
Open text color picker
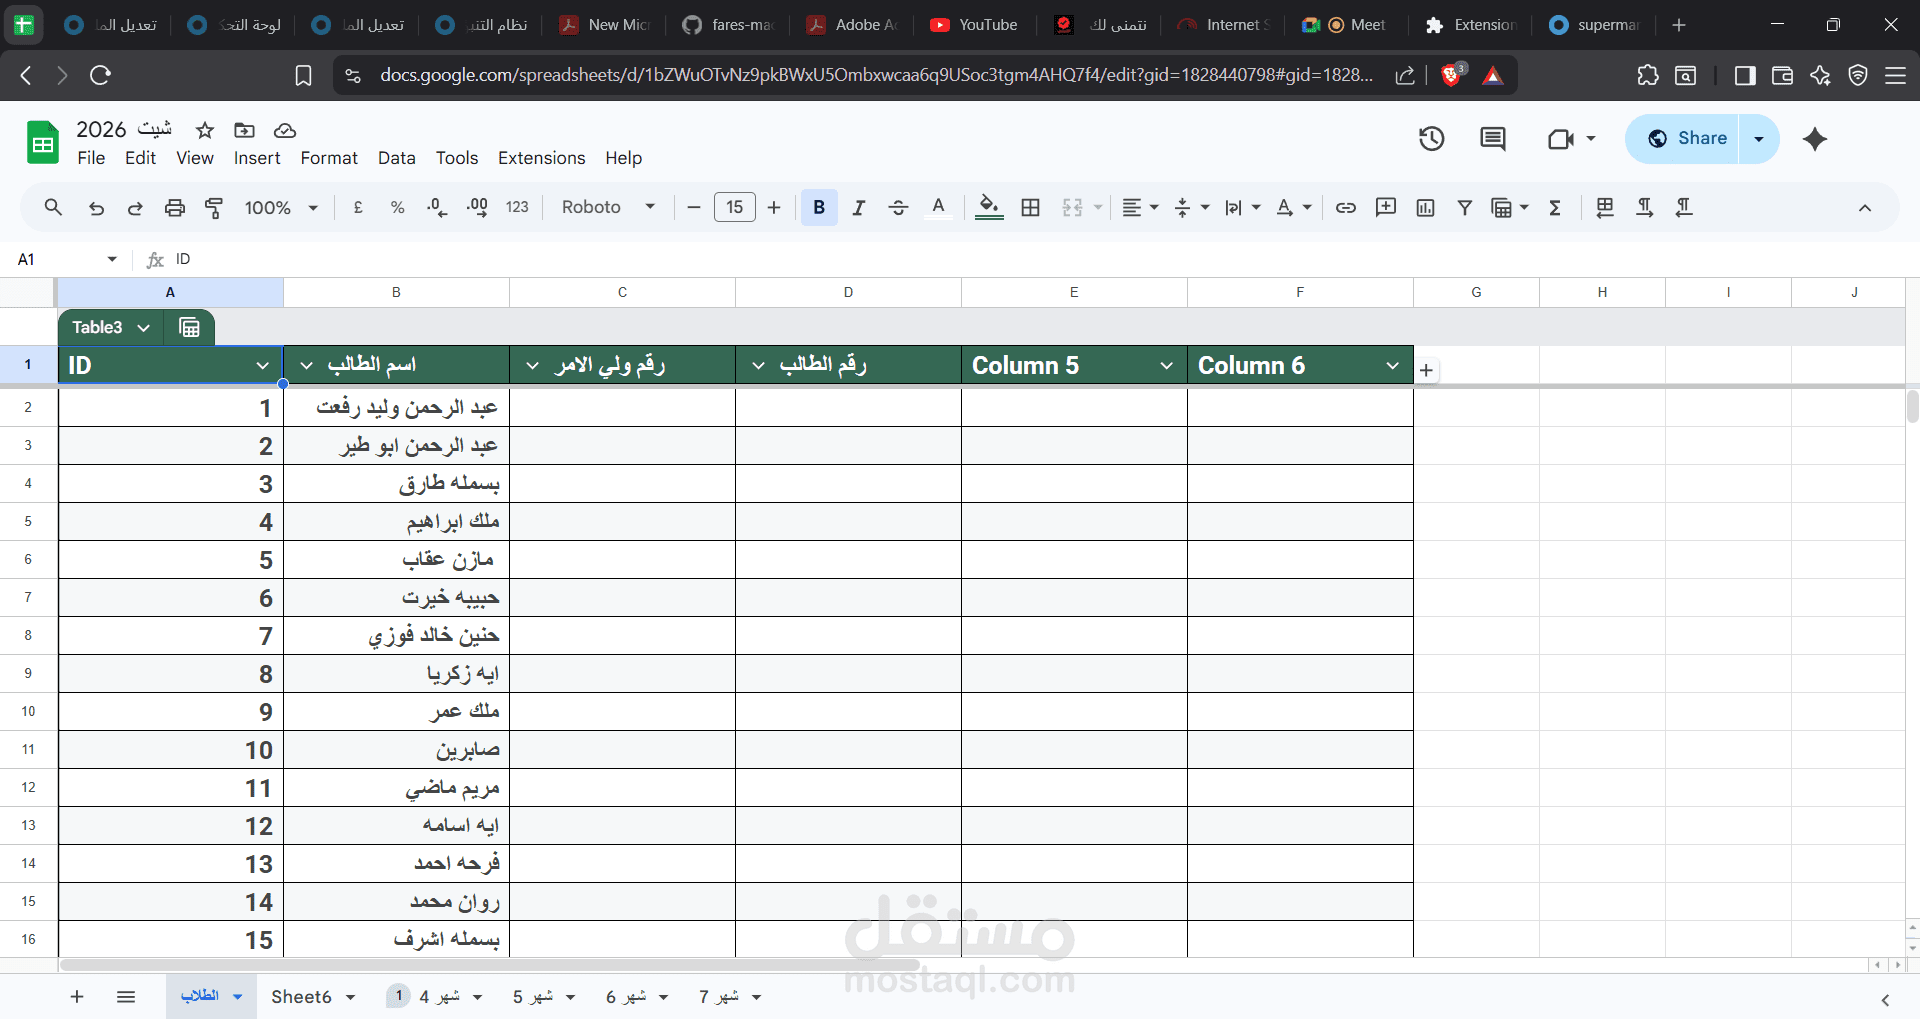[938, 207]
